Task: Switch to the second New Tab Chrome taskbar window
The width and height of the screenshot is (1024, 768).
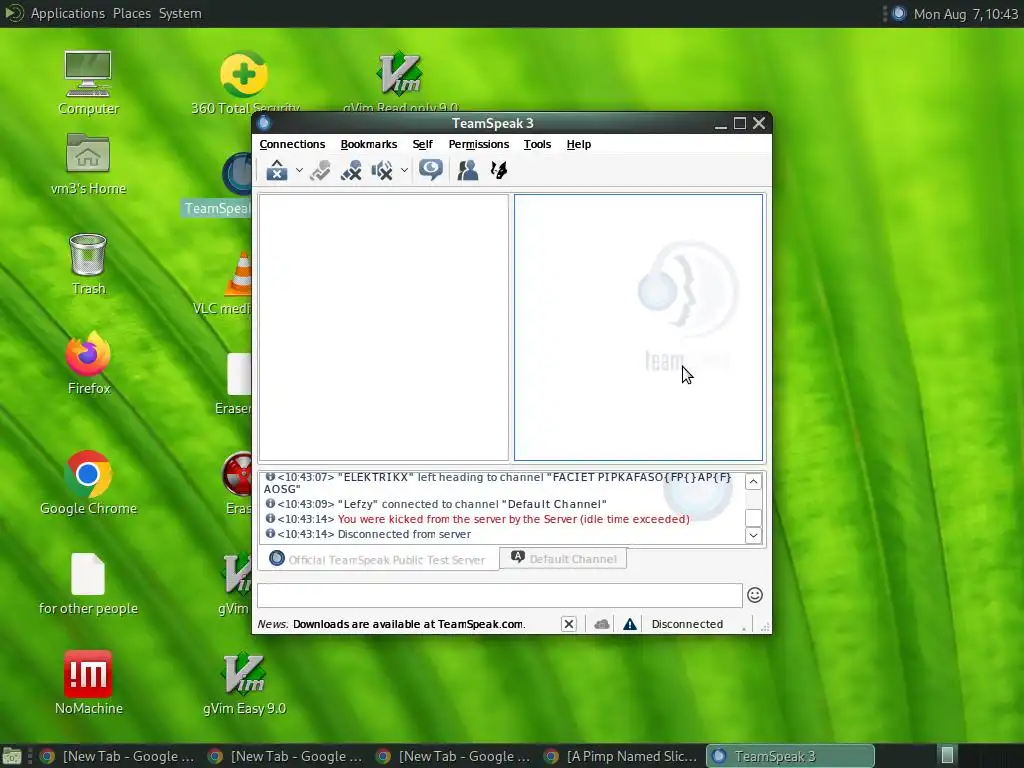Action: 285,756
